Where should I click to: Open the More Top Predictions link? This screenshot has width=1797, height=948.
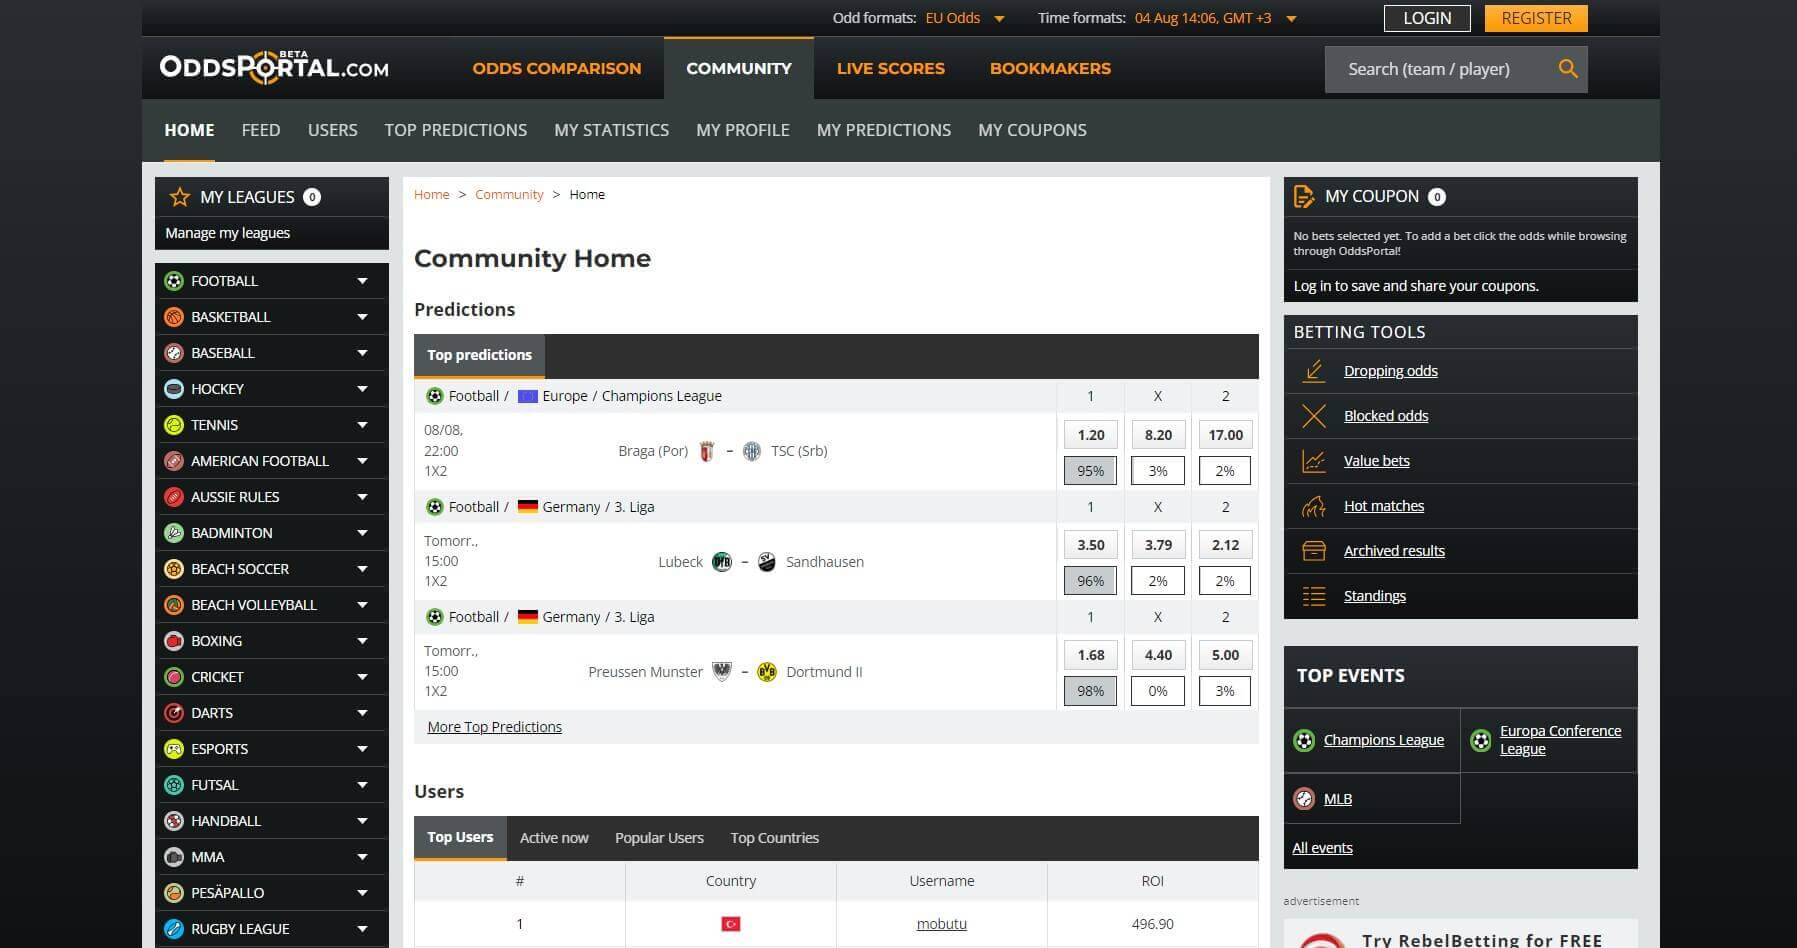point(494,726)
